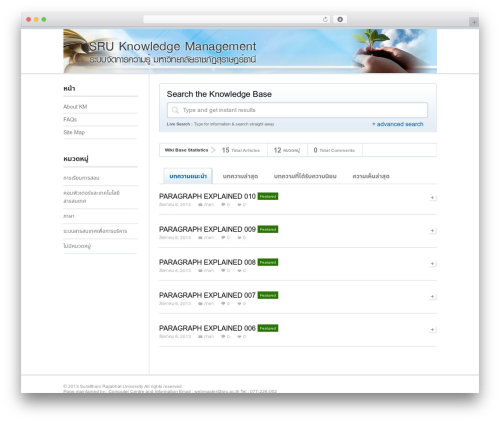
Task: Click Featured badge on PARAGRAPH EXPLAINED 010
Action: click(268, 196)
